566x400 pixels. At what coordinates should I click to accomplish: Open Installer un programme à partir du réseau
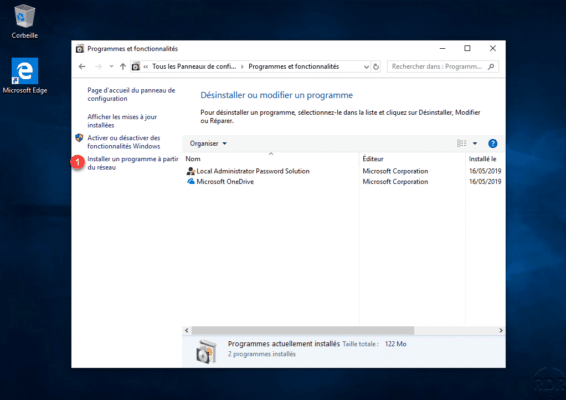(133, 163)
